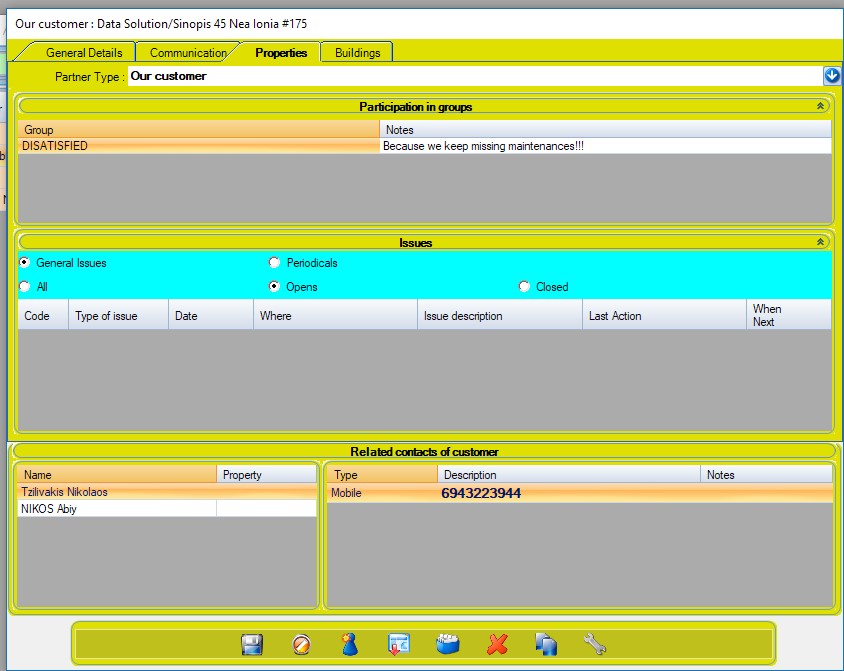The height and width of the screenshot is (671, 844).
Task: Click the calendar with red arrow icon
Action: point(399,645)
